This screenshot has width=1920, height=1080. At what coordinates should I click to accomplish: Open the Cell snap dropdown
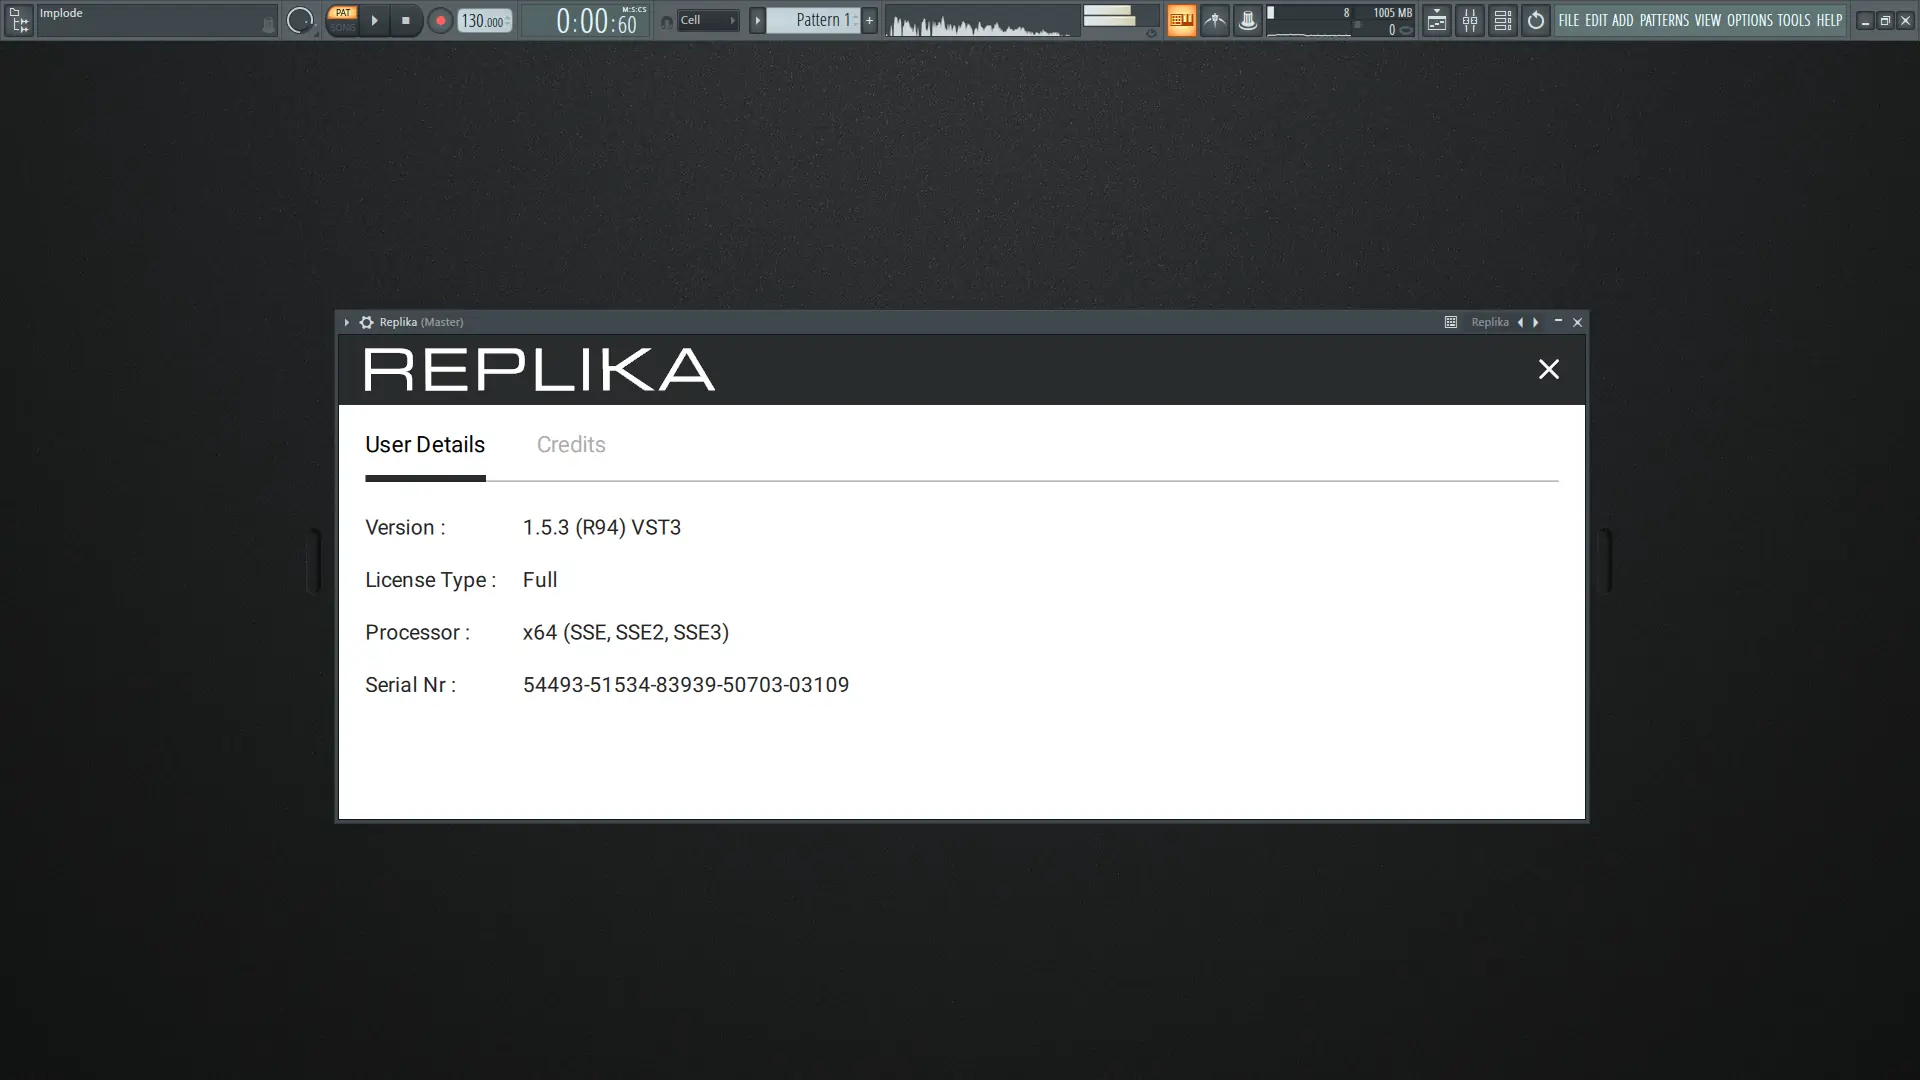coord(708,20)
